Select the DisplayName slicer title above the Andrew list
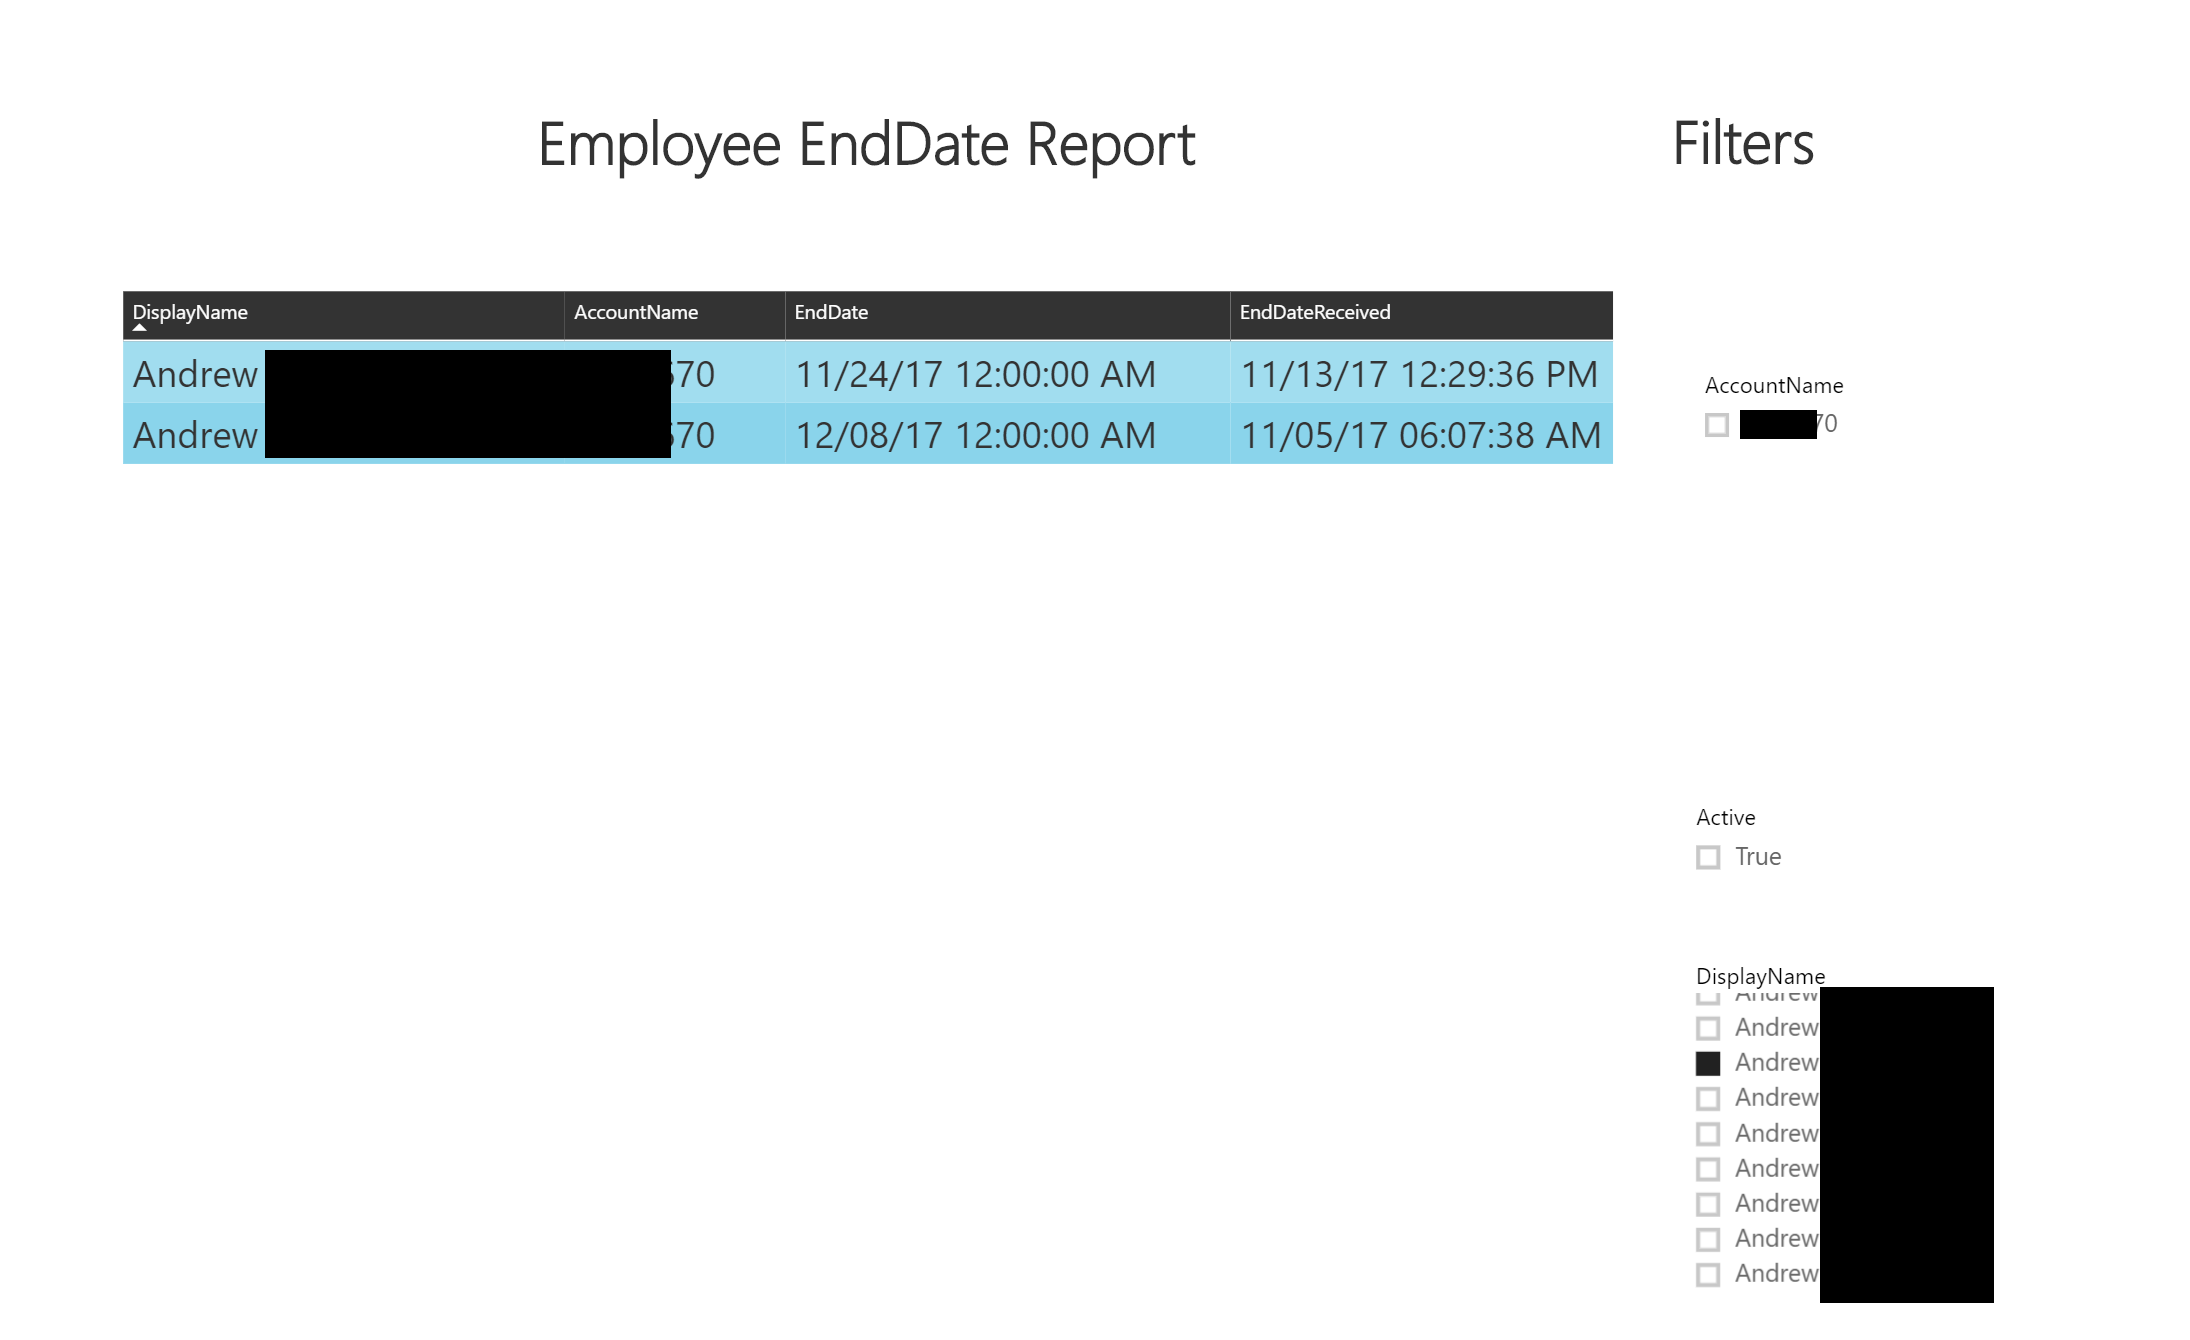 tap(1760, 976)
